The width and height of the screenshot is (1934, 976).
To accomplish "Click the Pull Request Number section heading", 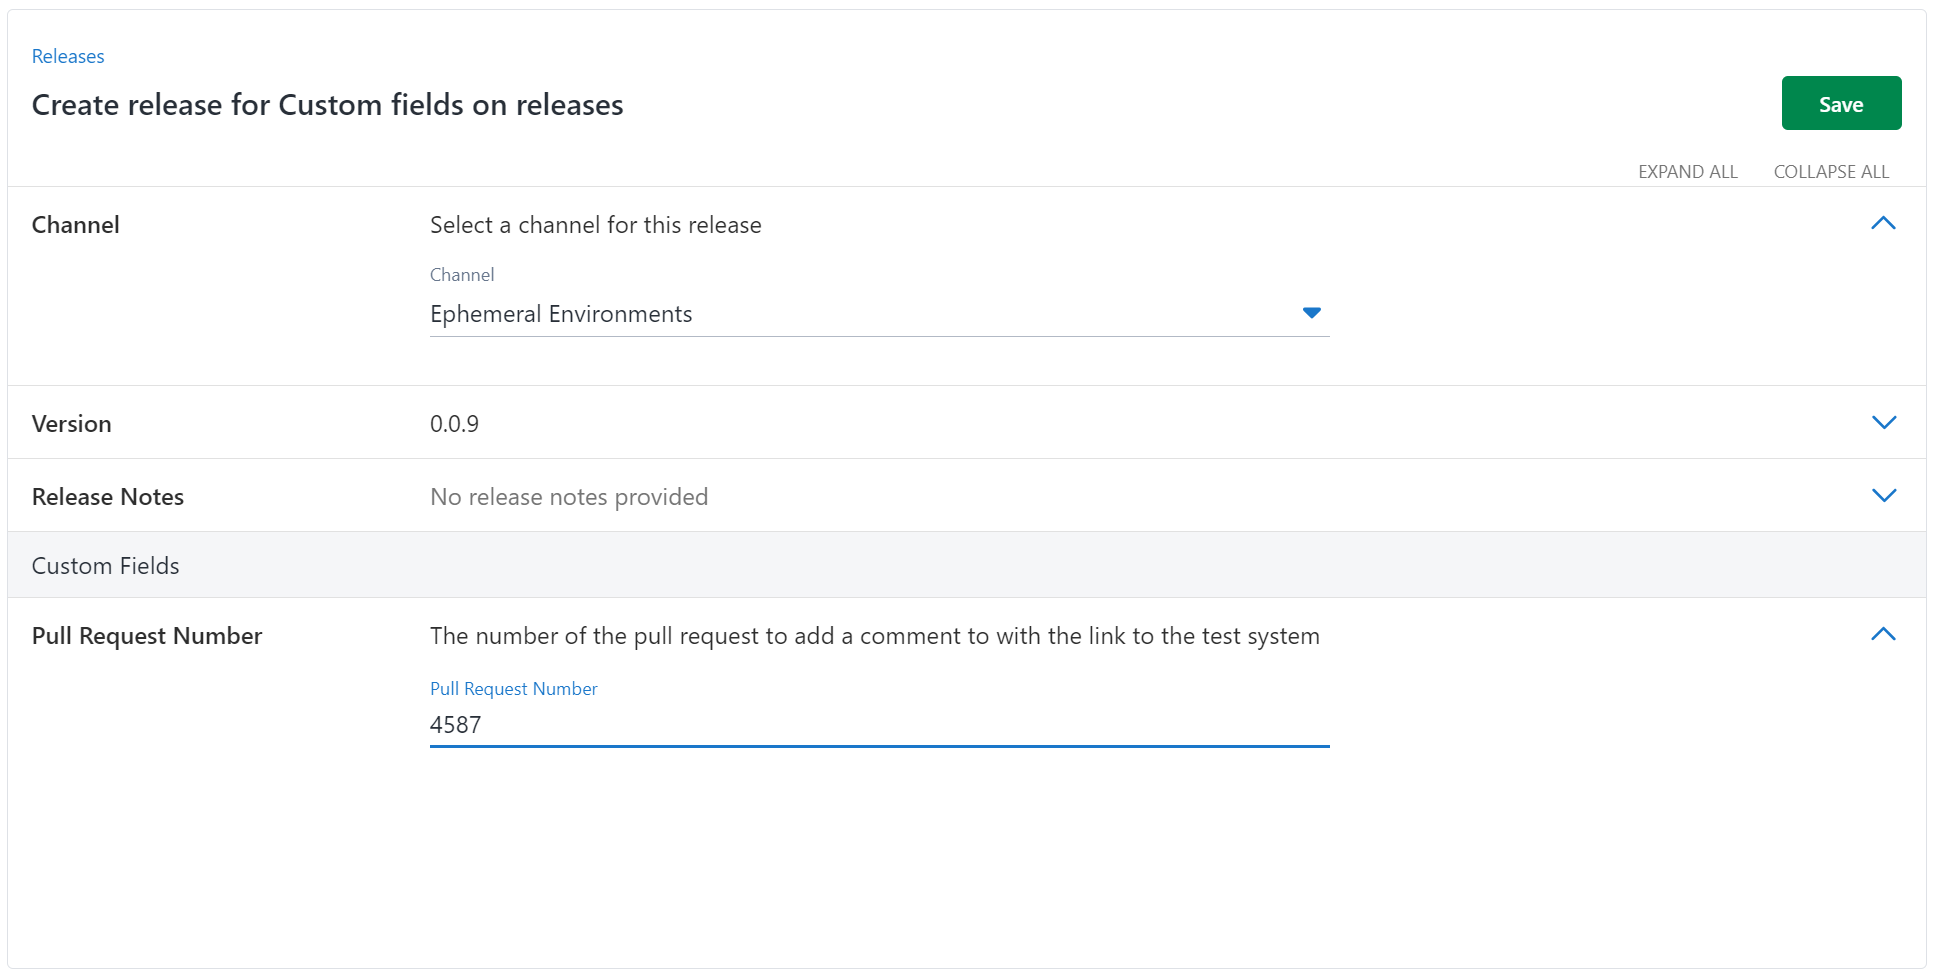I will coord(147,636).
